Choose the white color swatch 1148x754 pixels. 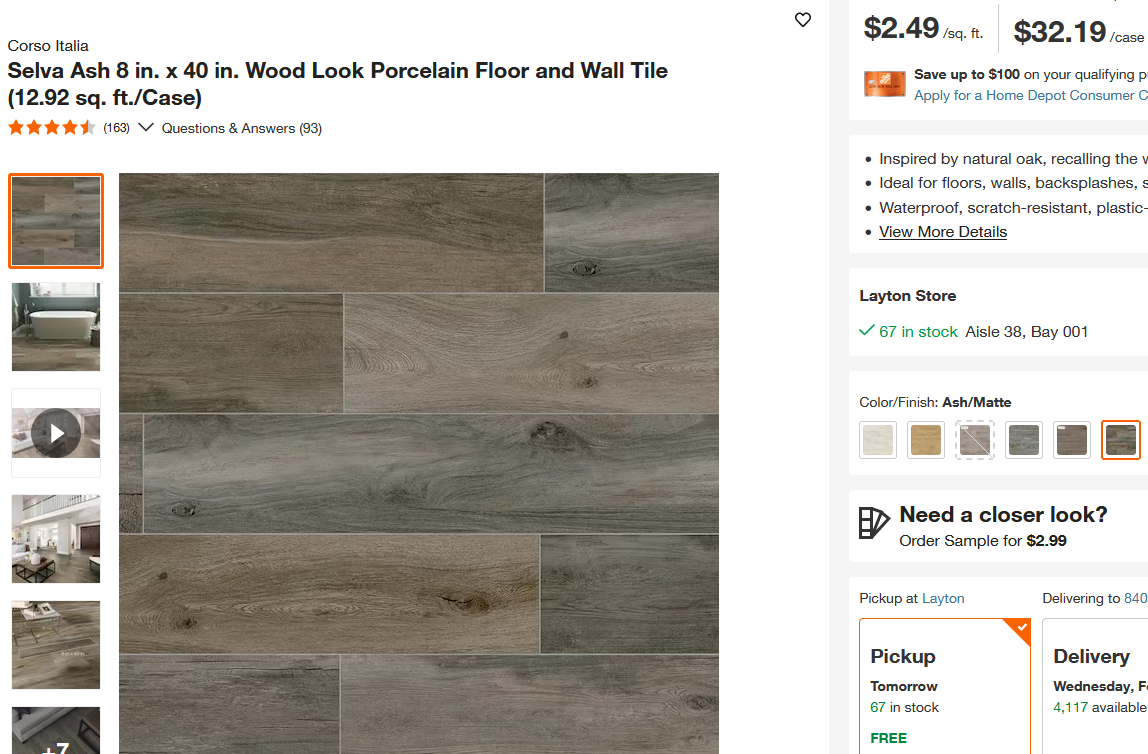878,440
